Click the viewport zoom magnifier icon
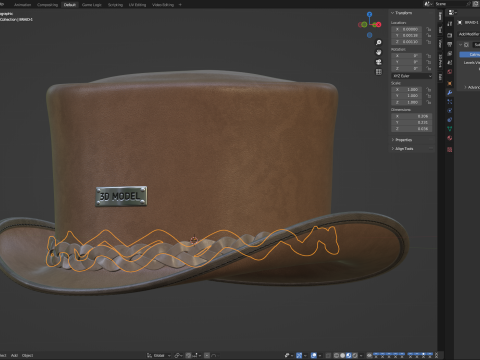 [379, 43]
